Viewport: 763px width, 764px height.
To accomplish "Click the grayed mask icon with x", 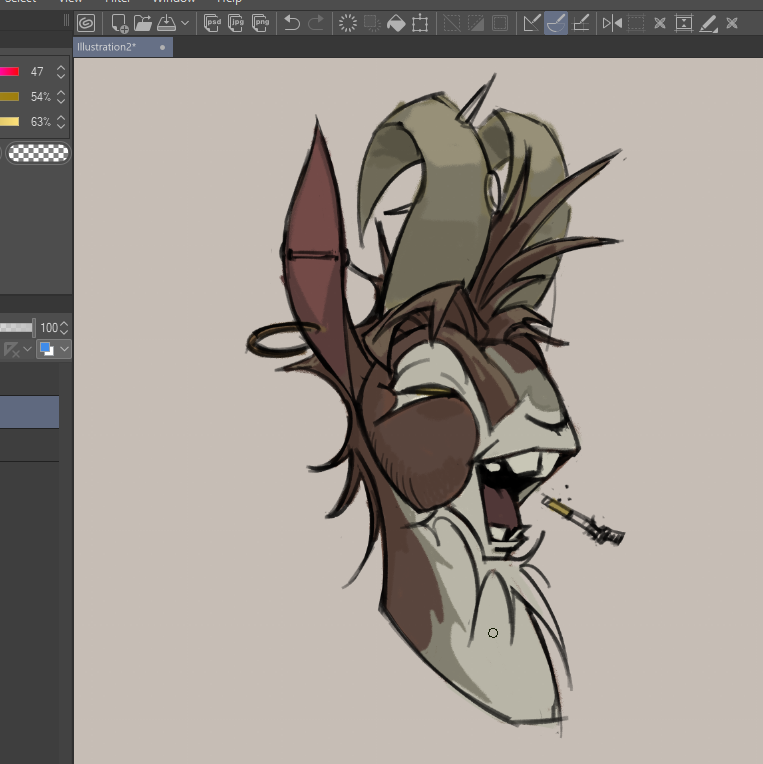I will coord(11,349).
